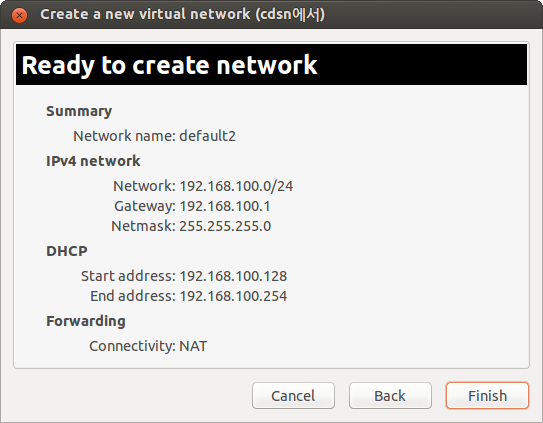Click 'End address: 192.168.100.254' line
The height and width of the screenshot is (423, 543).
pyautogui.click(x=188, y=296)
